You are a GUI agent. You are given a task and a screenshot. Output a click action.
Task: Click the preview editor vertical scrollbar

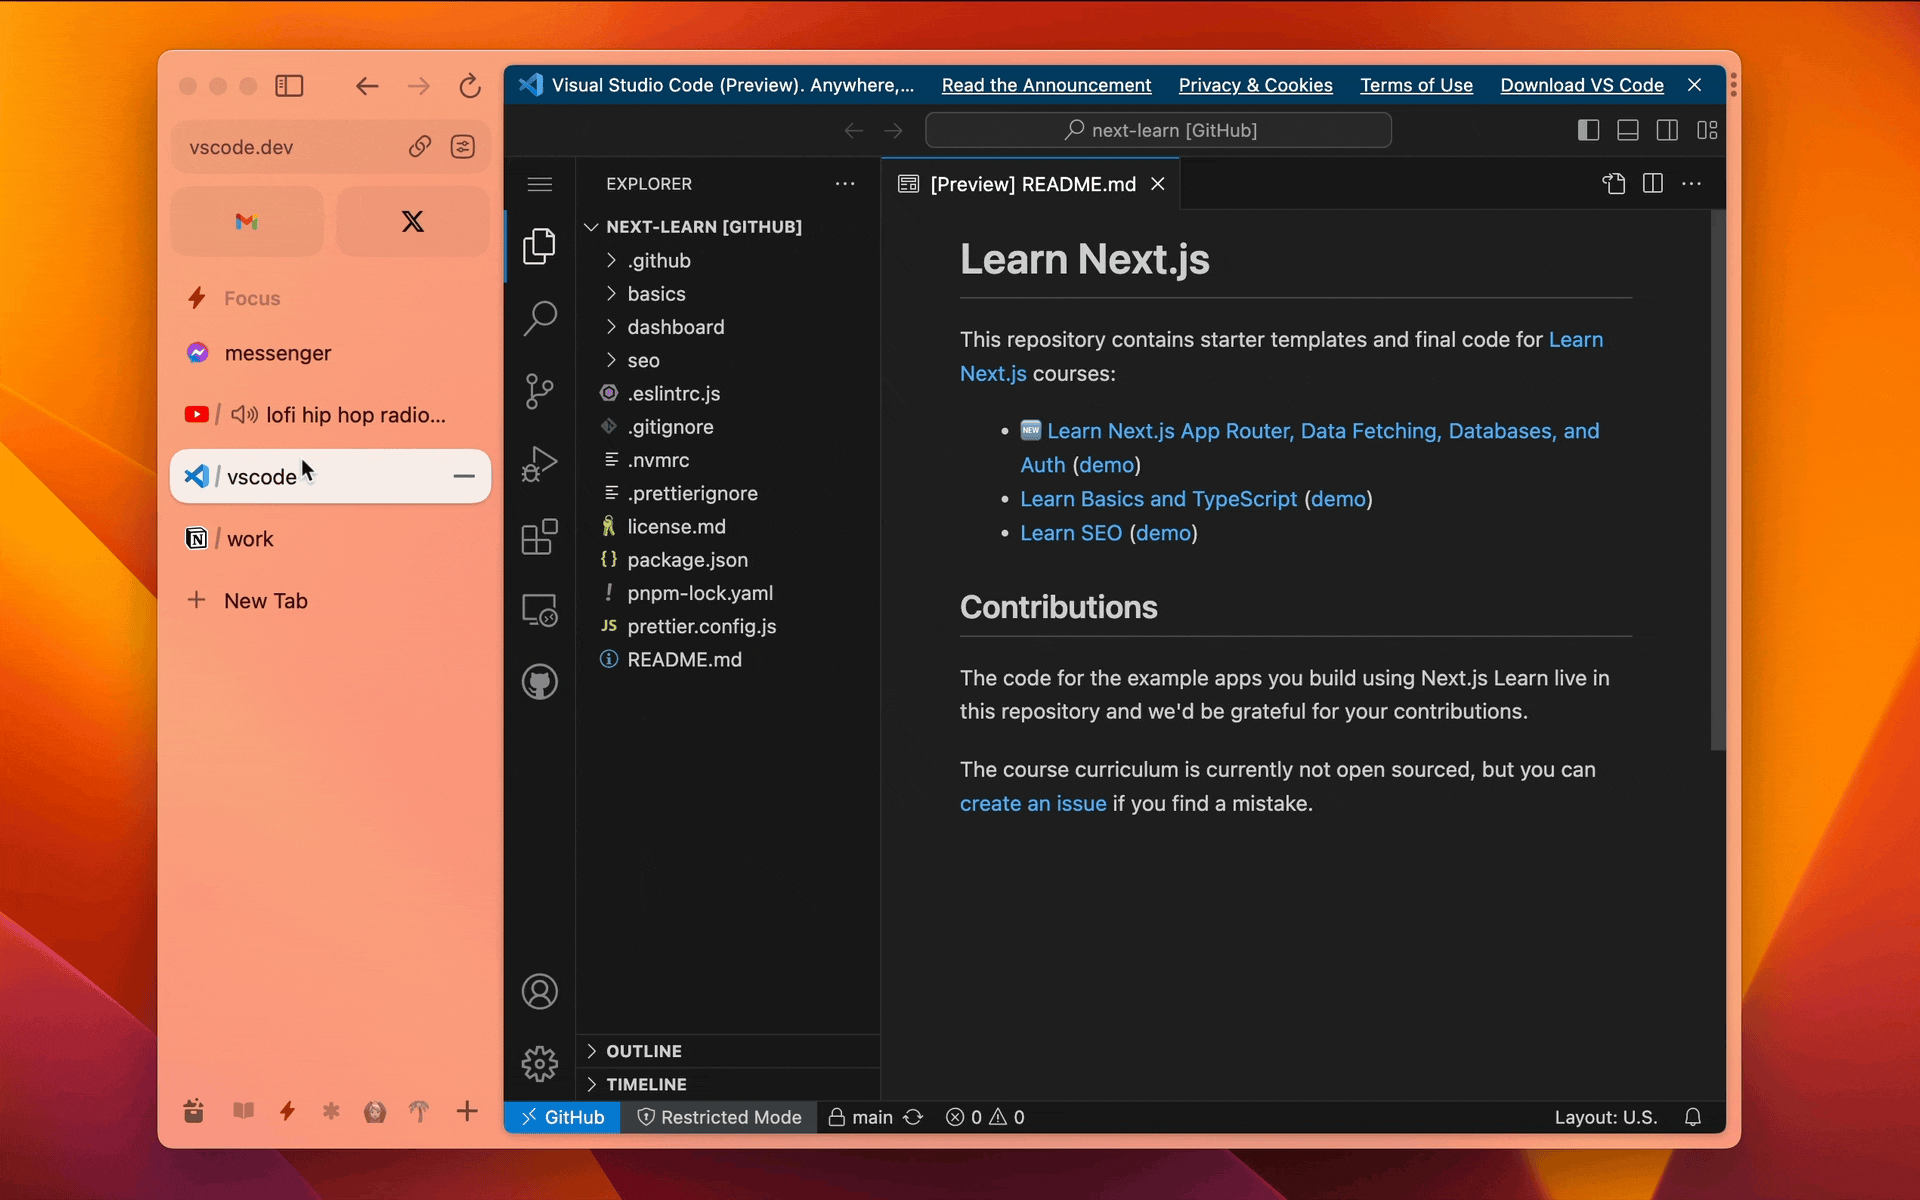coord(1718,480)
